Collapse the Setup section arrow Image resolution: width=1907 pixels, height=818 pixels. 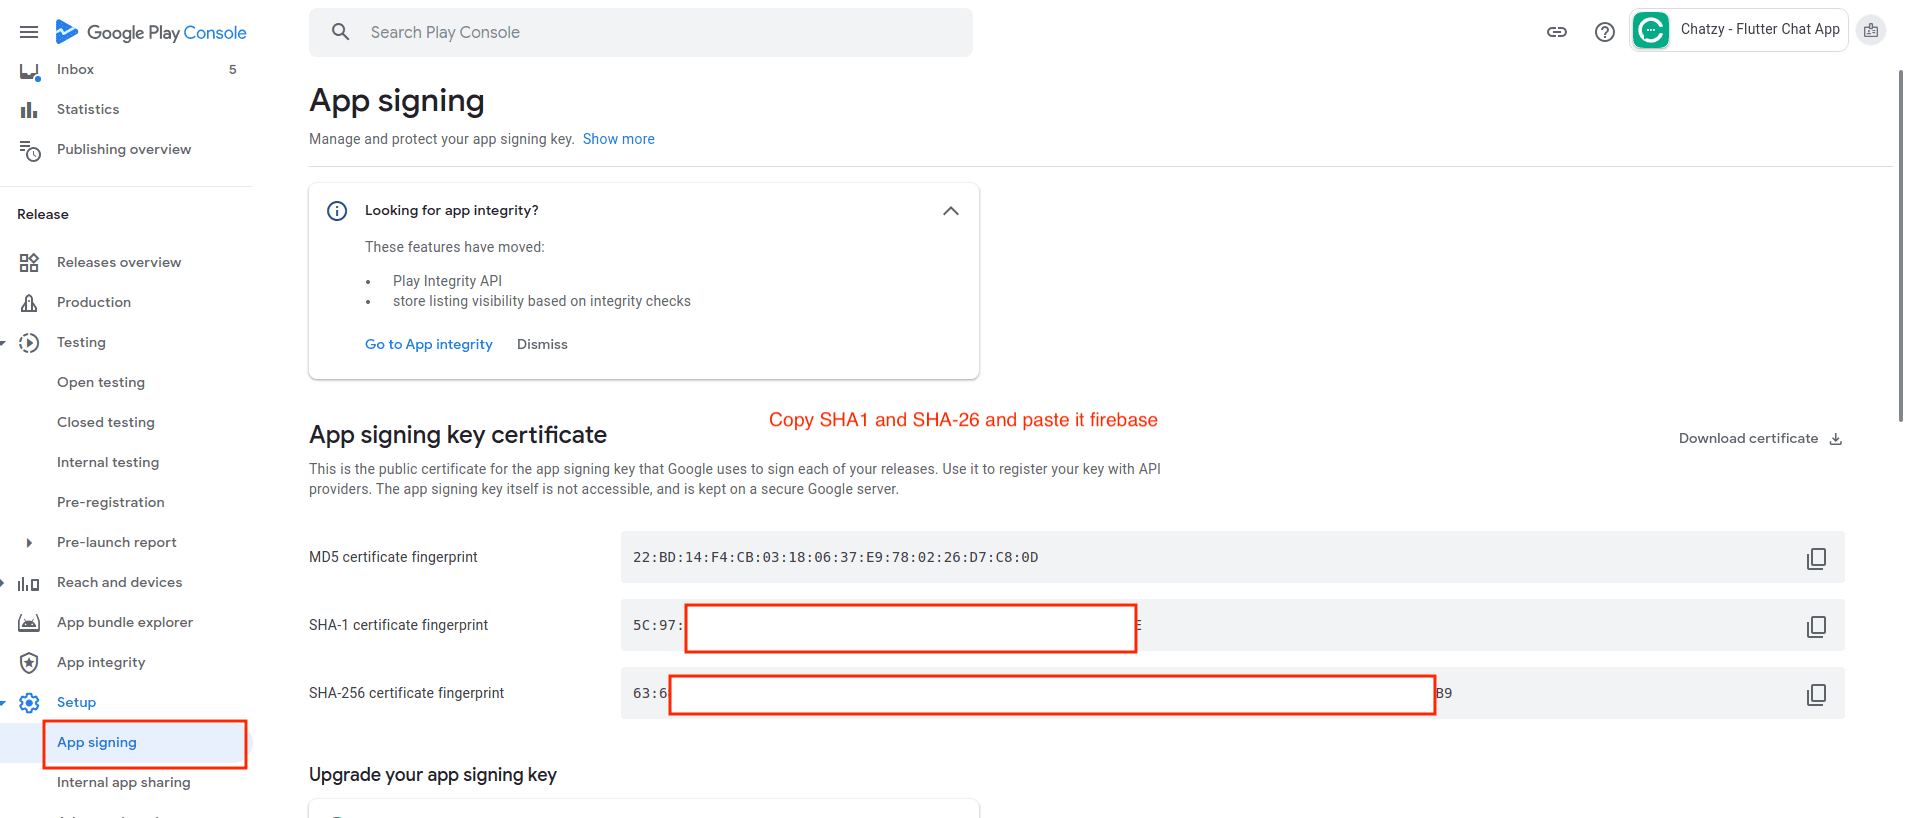(3, 703)
